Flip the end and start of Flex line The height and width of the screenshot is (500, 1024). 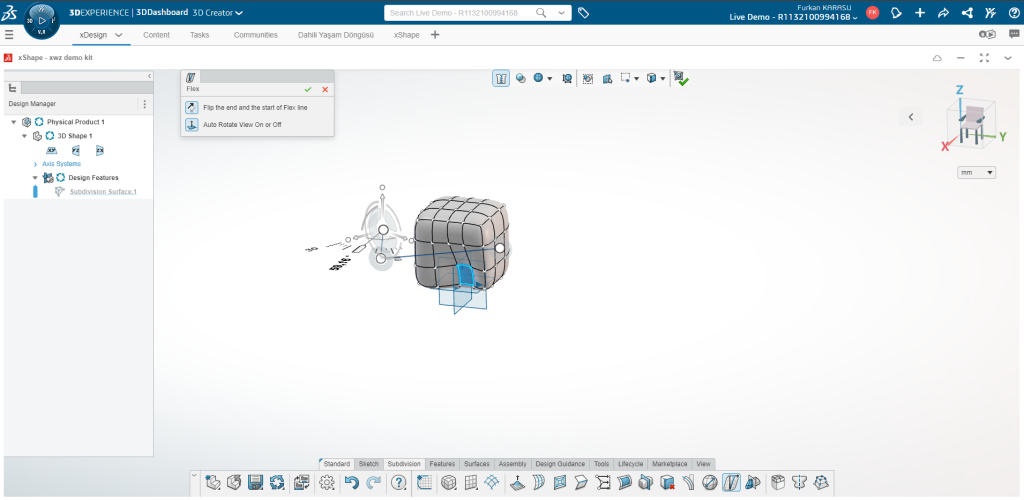(191, 107)
